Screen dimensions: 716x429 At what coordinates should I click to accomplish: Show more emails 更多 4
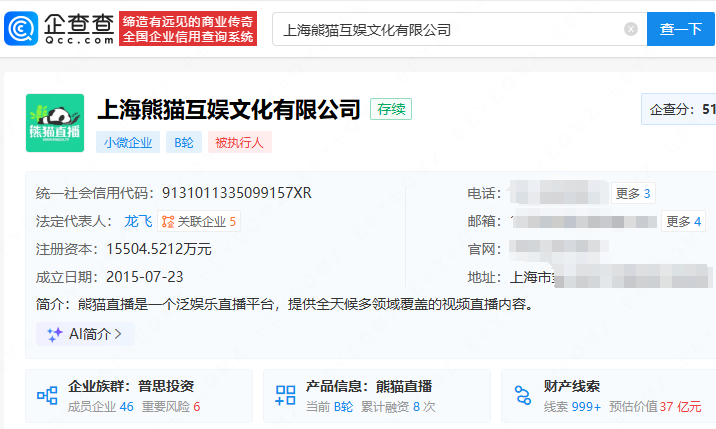683,222
